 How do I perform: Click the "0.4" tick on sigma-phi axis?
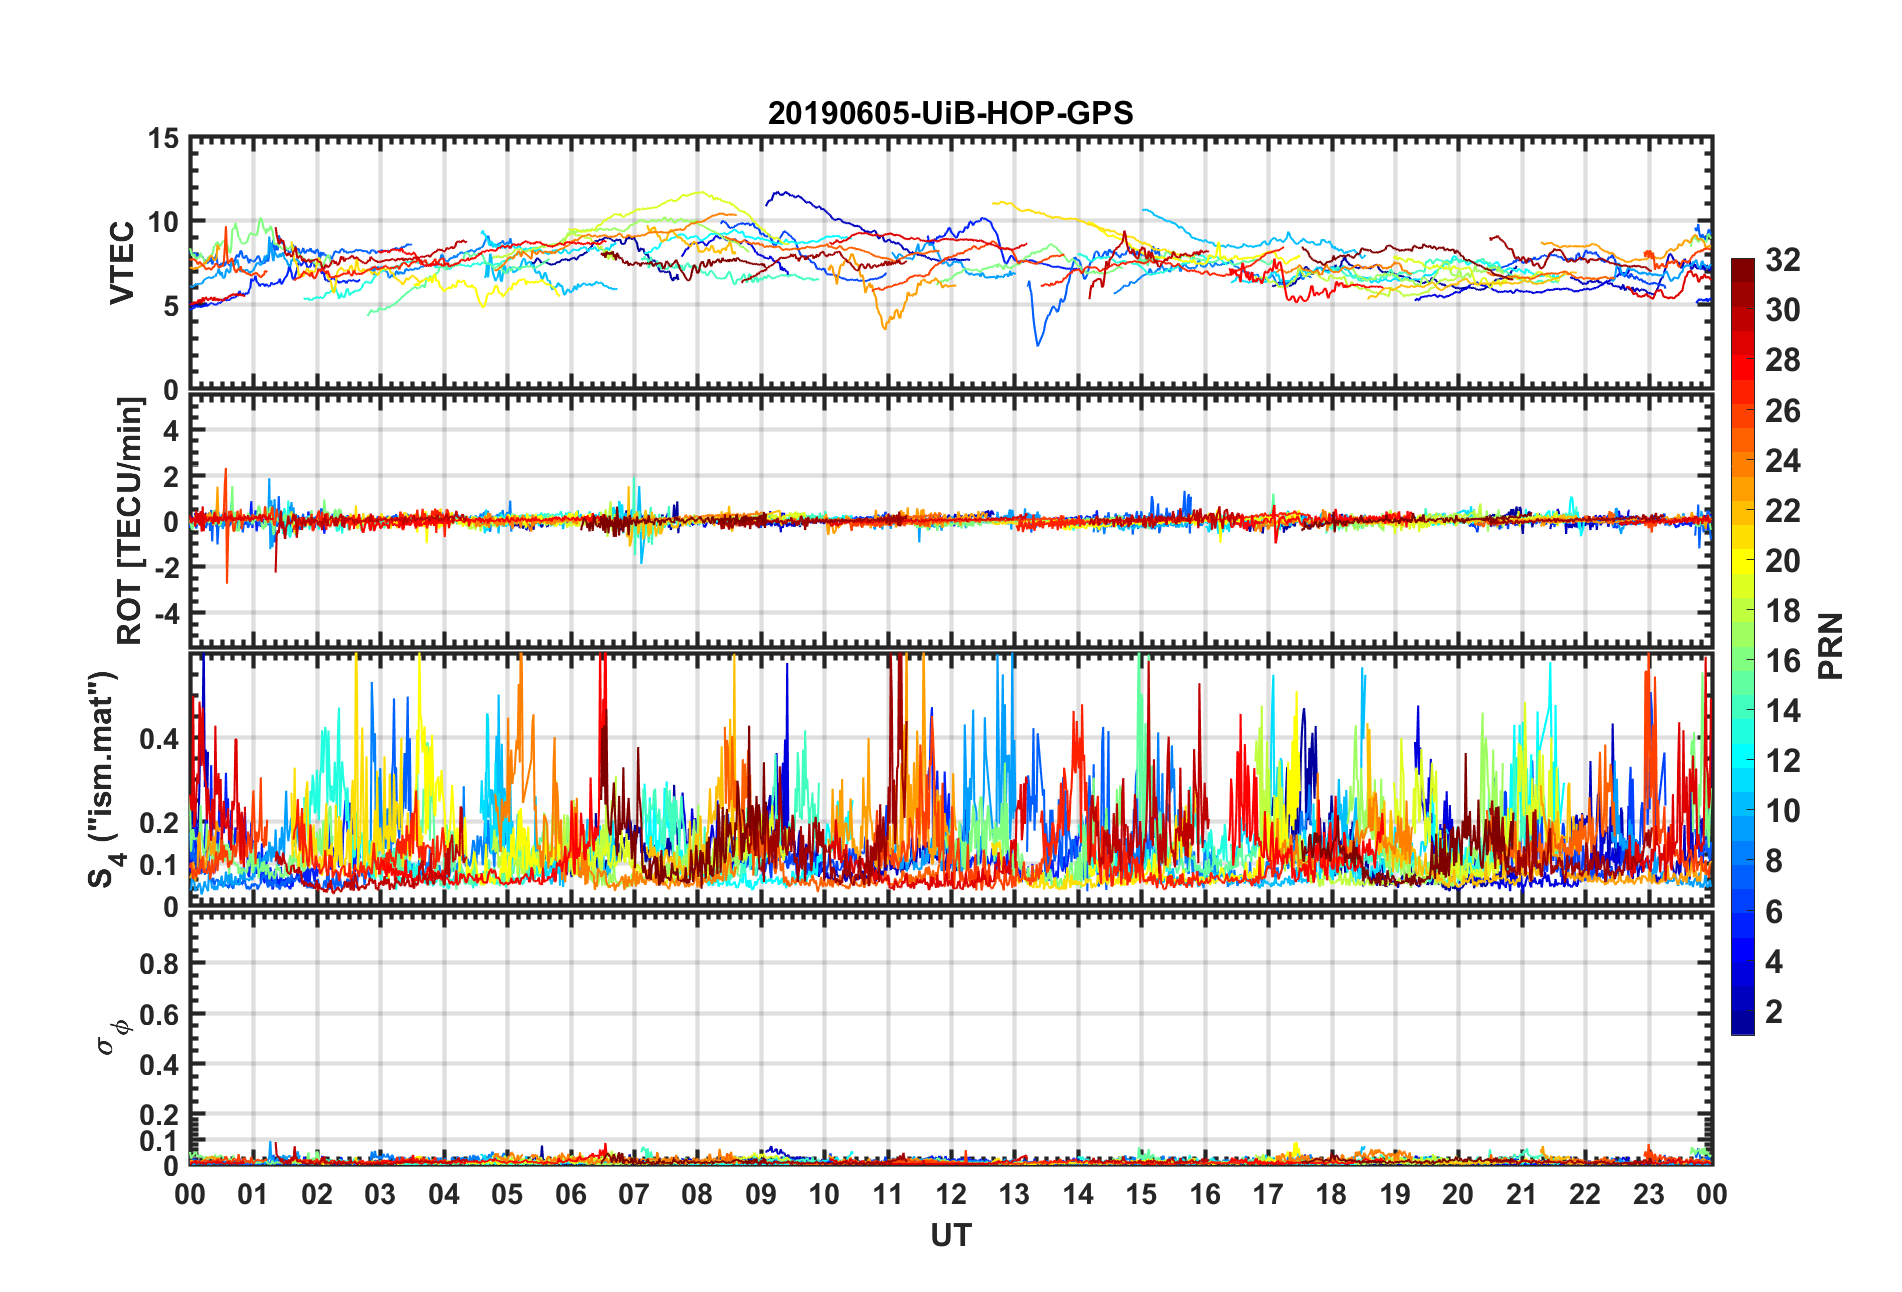tap(160, 1065)
